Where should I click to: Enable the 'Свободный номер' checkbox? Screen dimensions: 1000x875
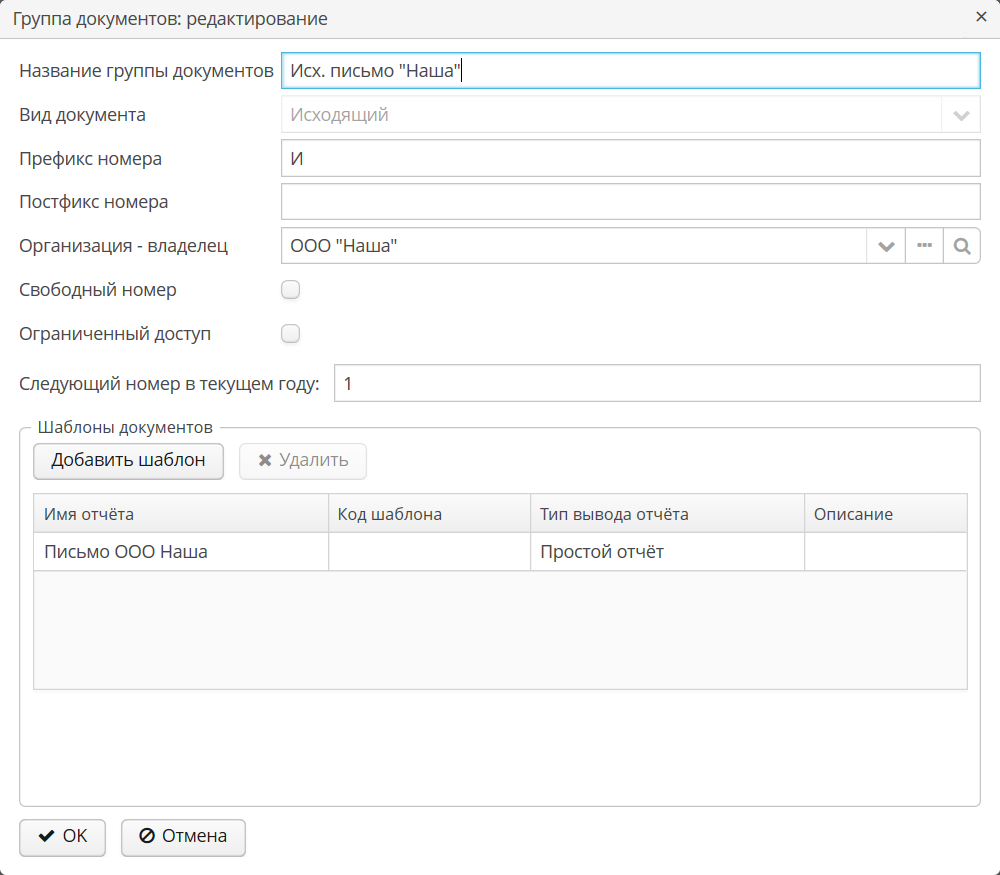coord(291,290)
